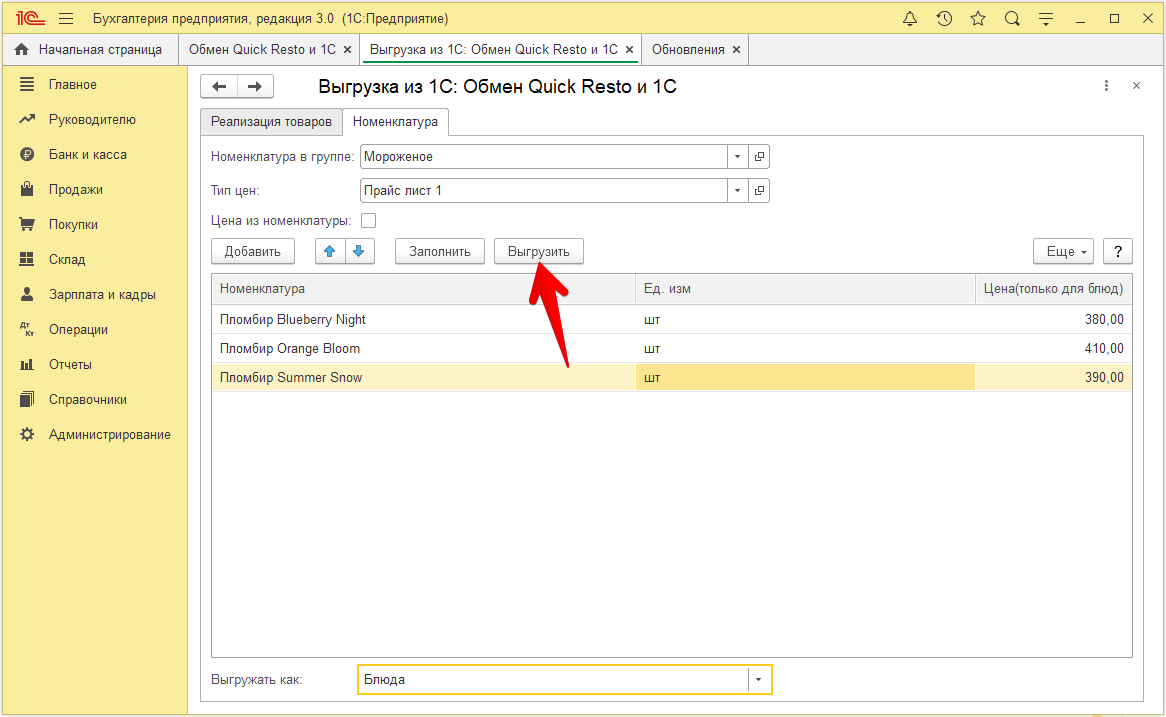Open the Еще dropdown menu
Viewport: 1166px width, 717px height.
tap(1063, 251)
